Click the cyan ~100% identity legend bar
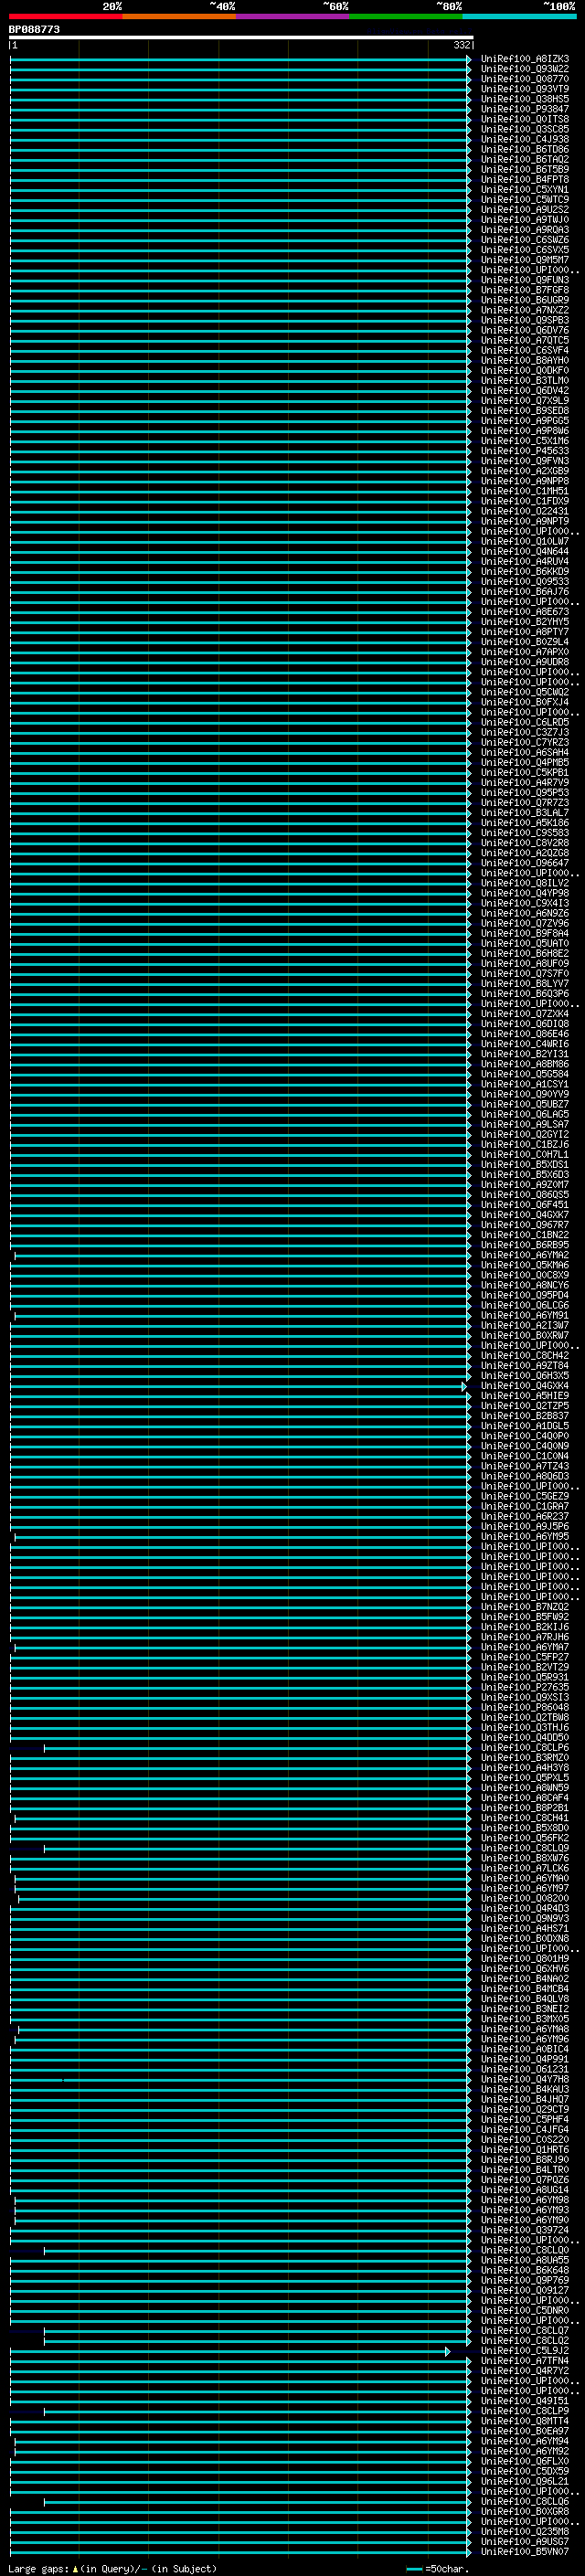This screenshot has height=2576, width=585. pos(519,17)
